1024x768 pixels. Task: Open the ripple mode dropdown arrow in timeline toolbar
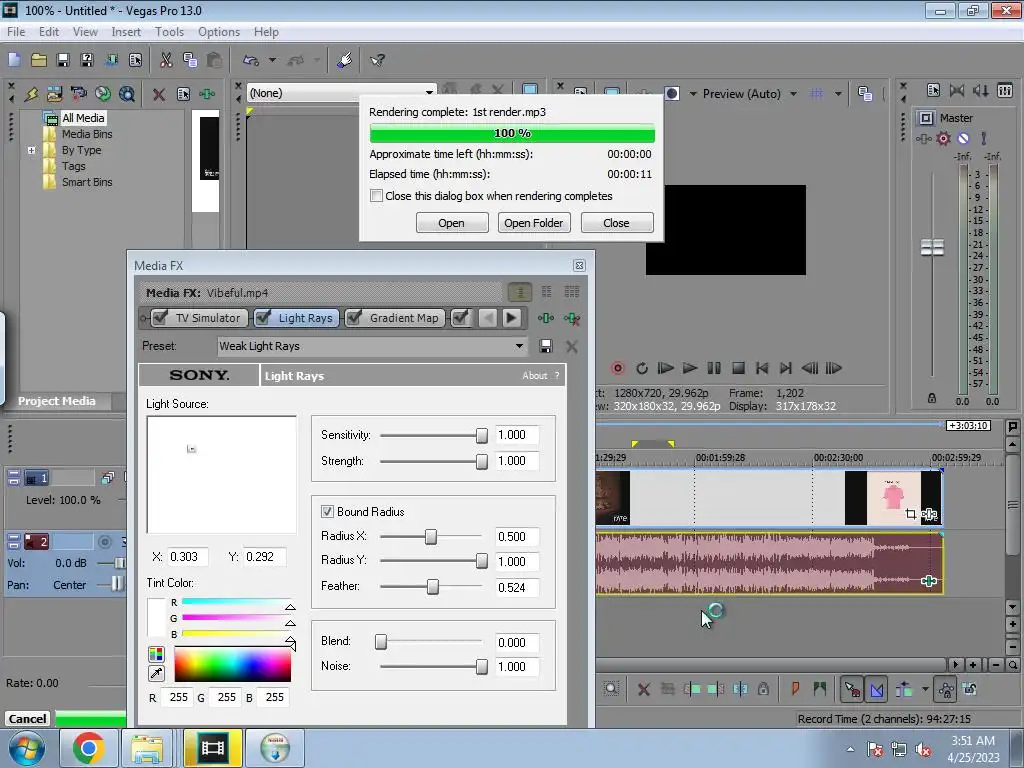pos(925,689)
